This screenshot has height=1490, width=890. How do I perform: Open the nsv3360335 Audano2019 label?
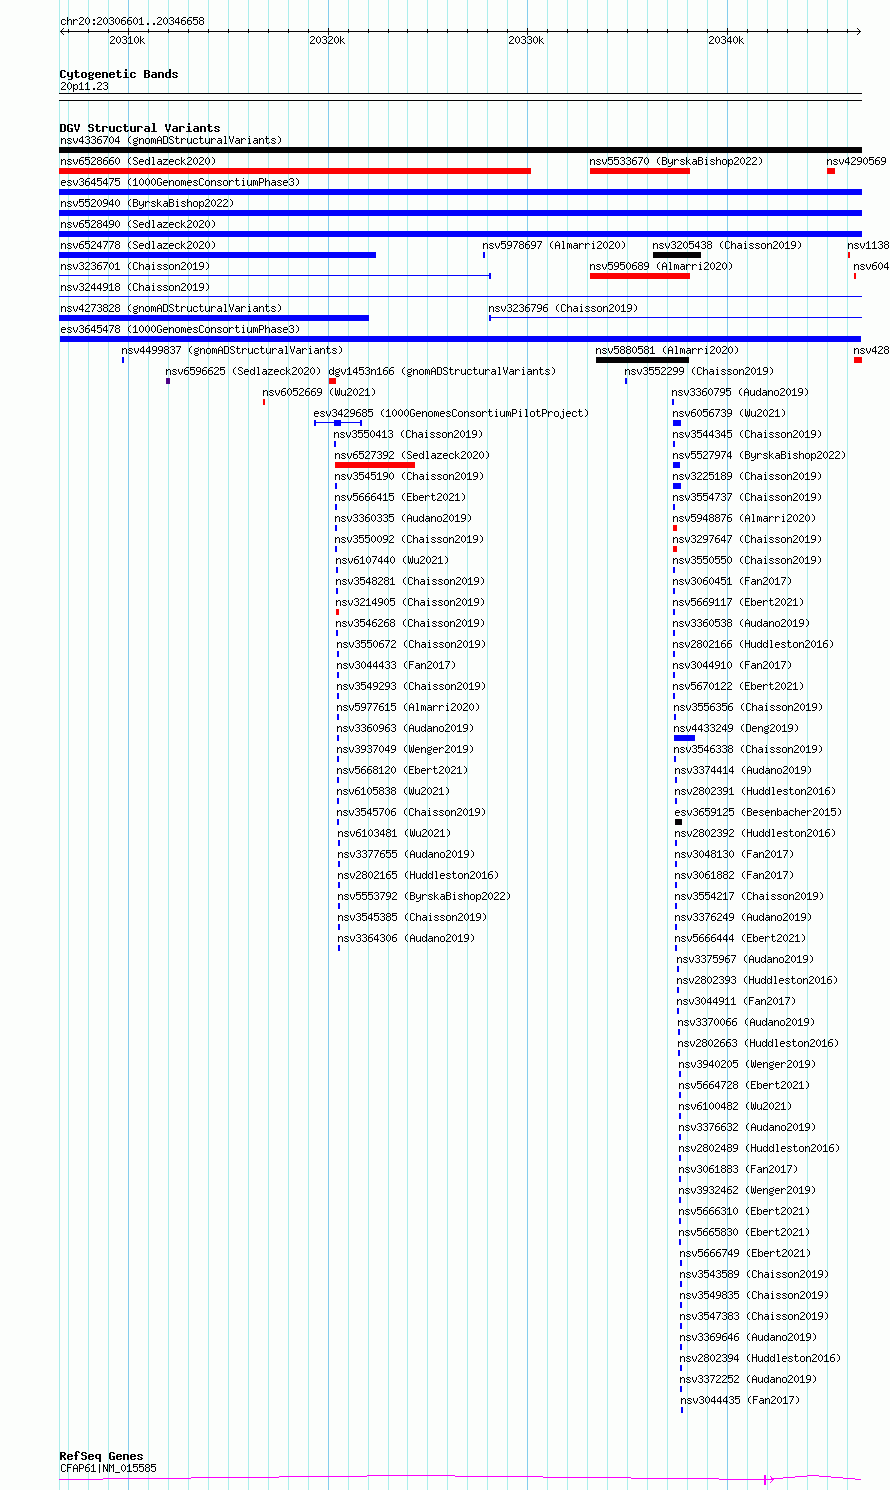pyautogui.click(x=403, y=518)
